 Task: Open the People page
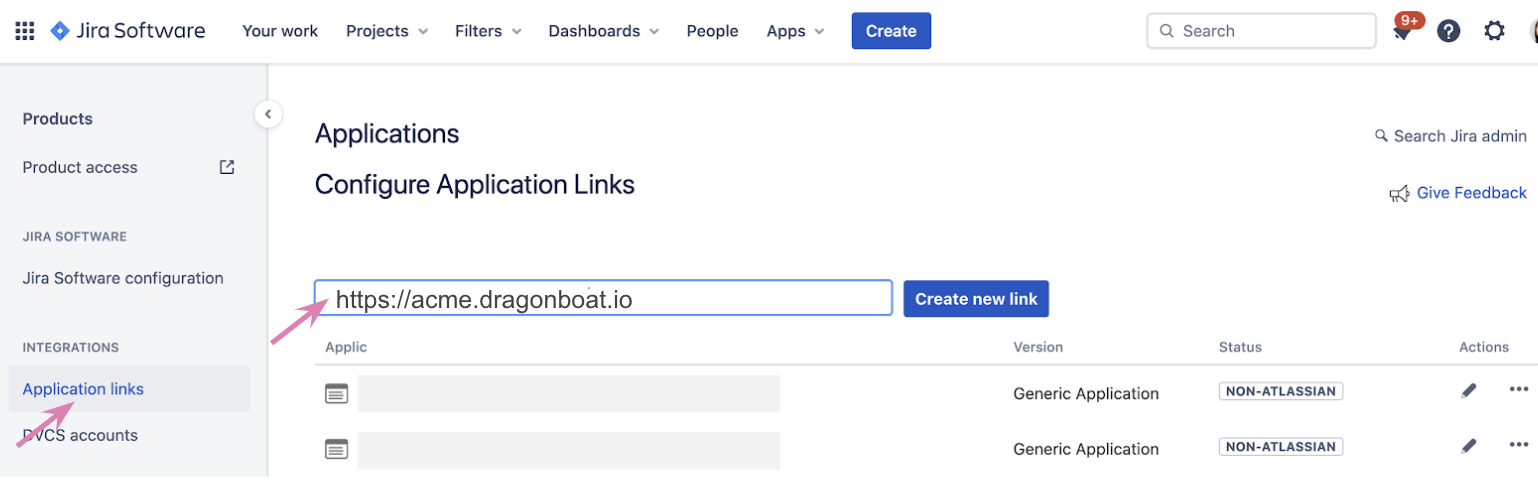(x=712, y=31)
